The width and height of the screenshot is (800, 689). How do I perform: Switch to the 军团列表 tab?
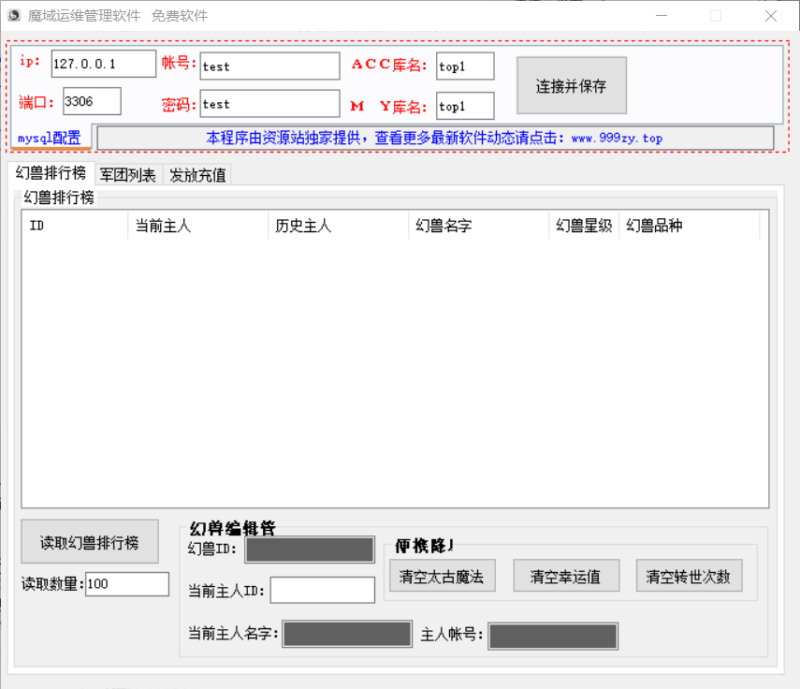pos(128,175)
